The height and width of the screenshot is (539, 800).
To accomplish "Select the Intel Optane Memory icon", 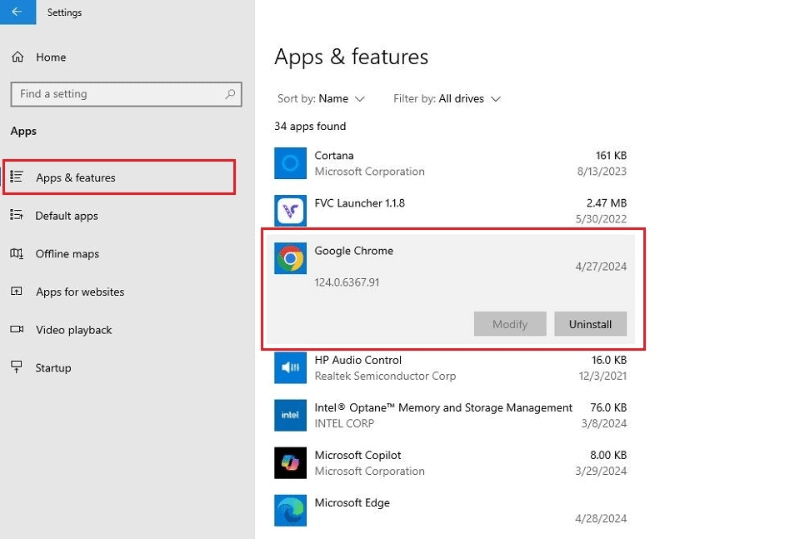I will tap(290, 415).
